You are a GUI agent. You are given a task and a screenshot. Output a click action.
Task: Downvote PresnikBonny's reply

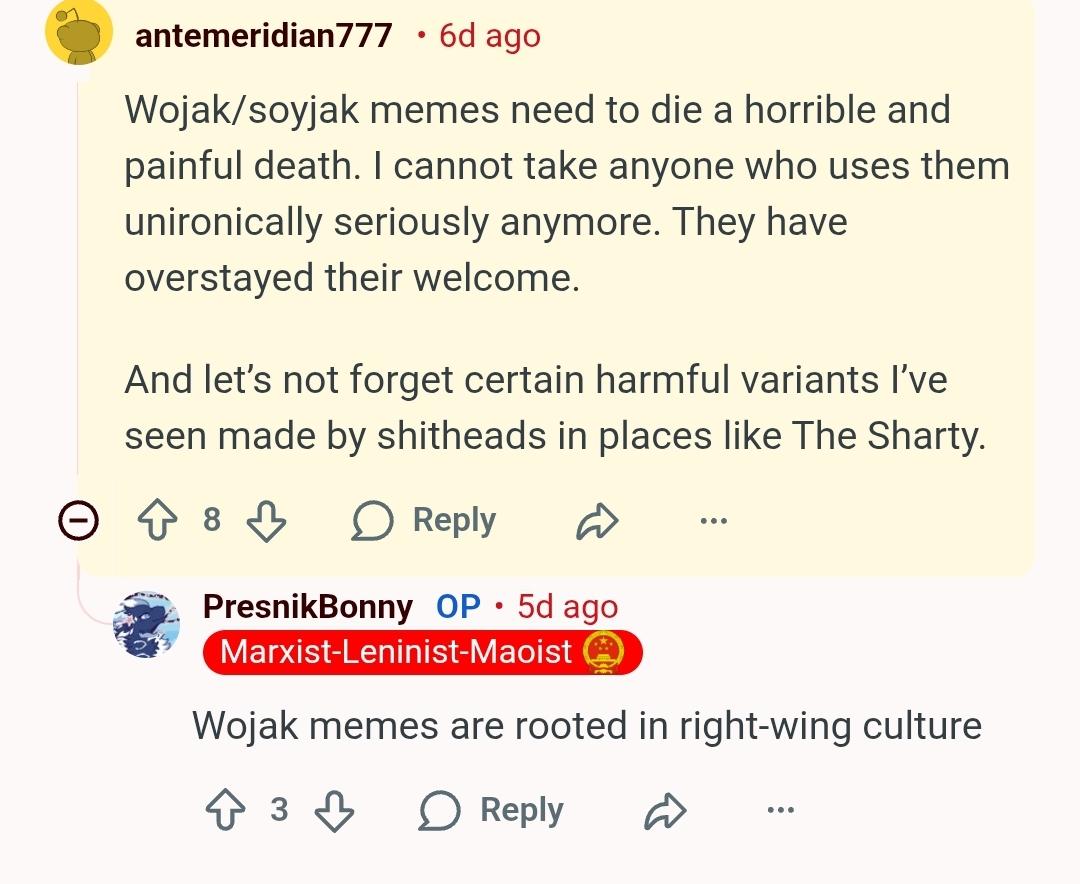[x=334, y=811]
